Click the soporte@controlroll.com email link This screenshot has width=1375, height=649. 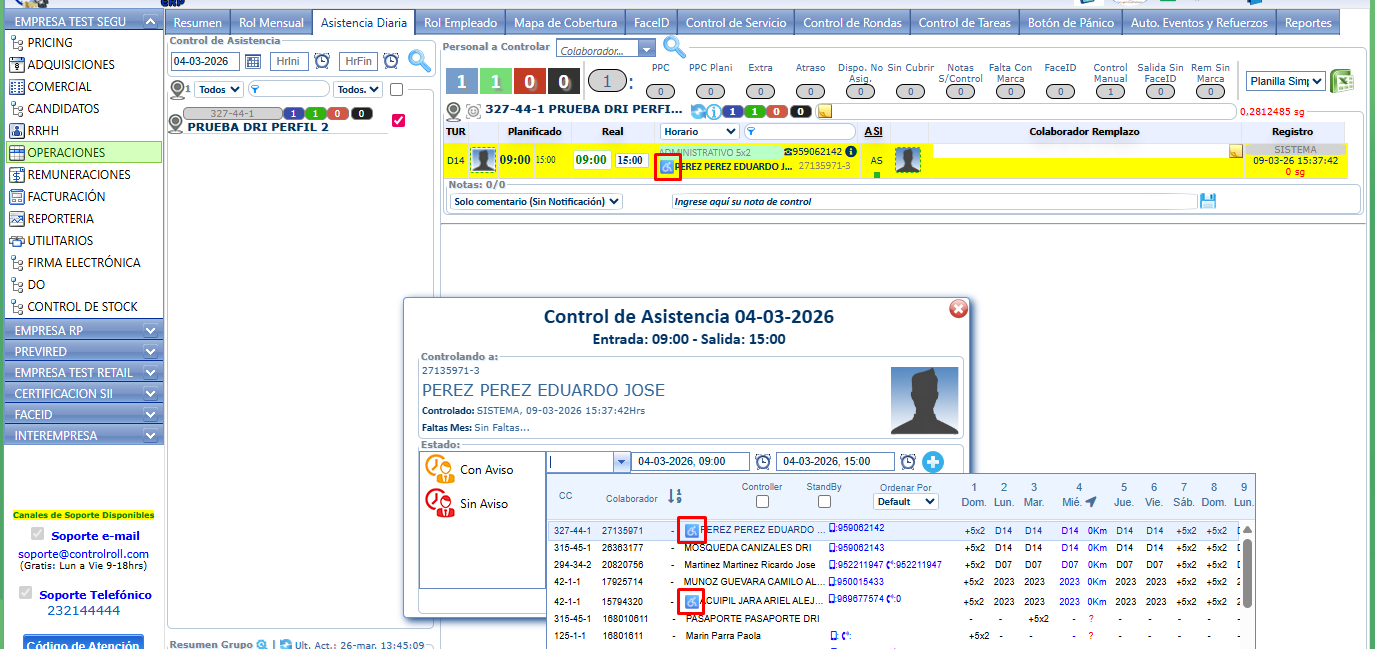(83, 554)
